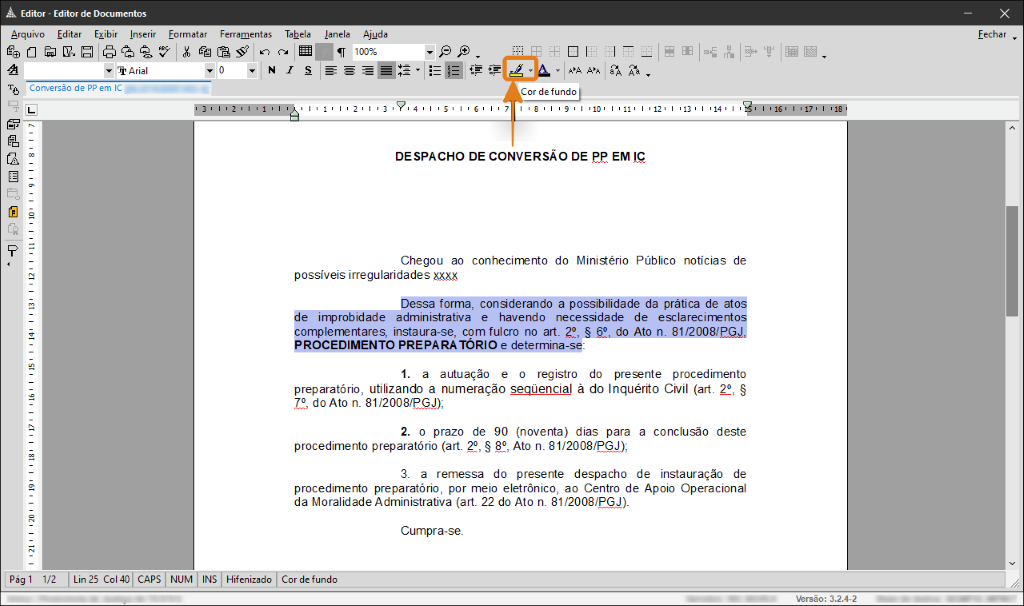Cut selection with the scissors icon

coord(187,52)
